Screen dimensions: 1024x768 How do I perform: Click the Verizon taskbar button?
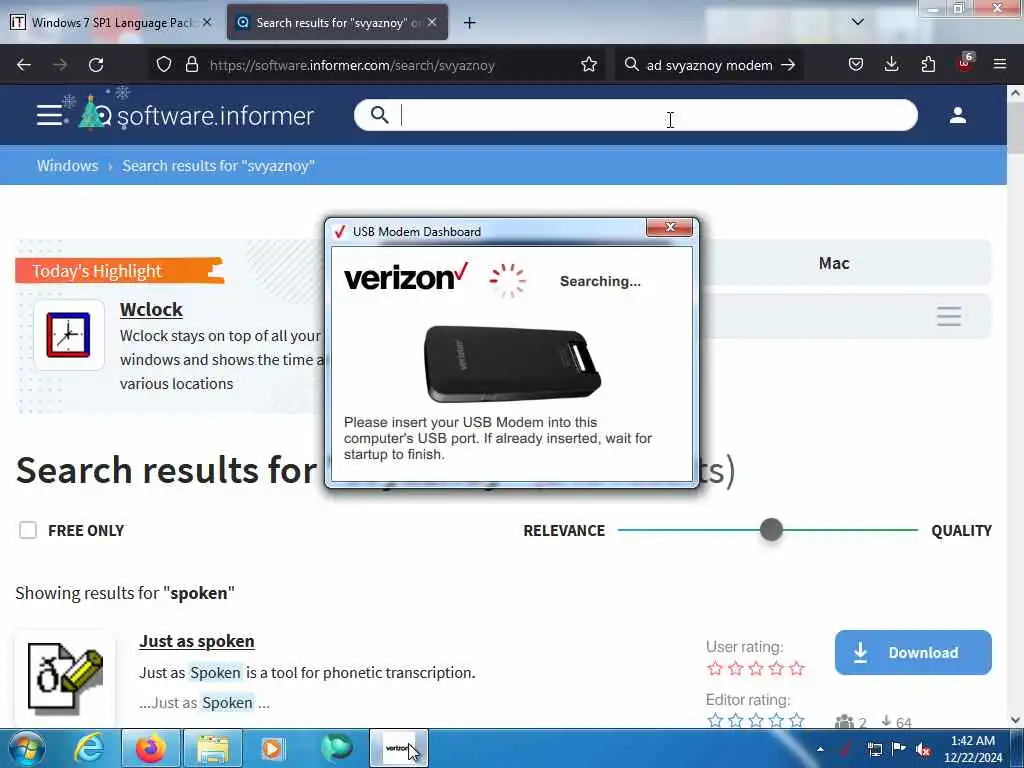coord(399,748)
